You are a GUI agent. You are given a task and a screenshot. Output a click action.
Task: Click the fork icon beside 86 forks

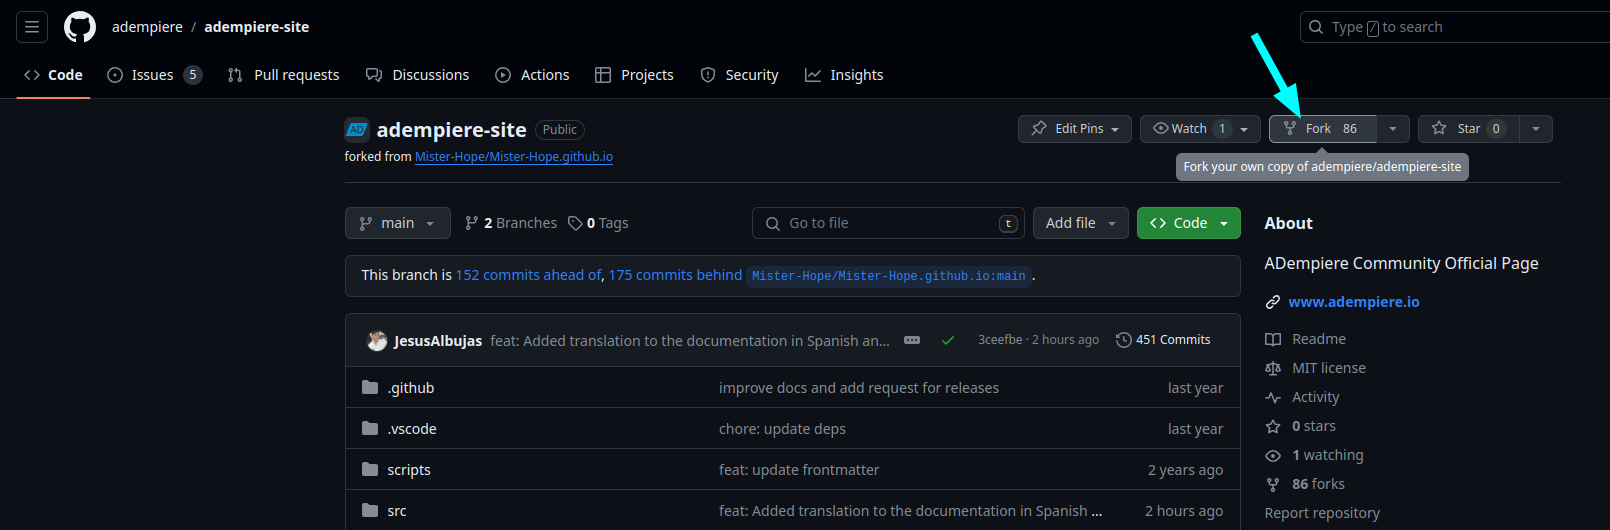[x=1273, y=484]
